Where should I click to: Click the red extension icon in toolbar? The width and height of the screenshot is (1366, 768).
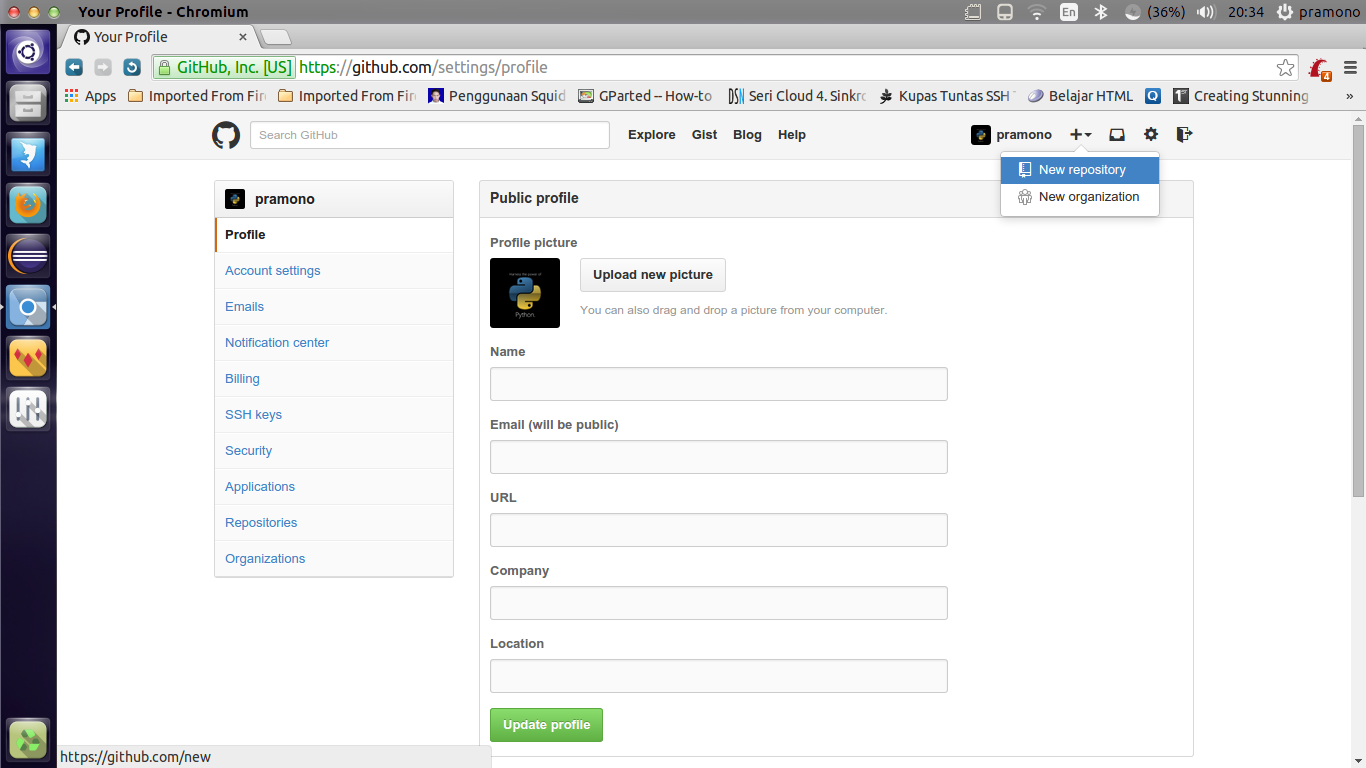point(1320,68)
